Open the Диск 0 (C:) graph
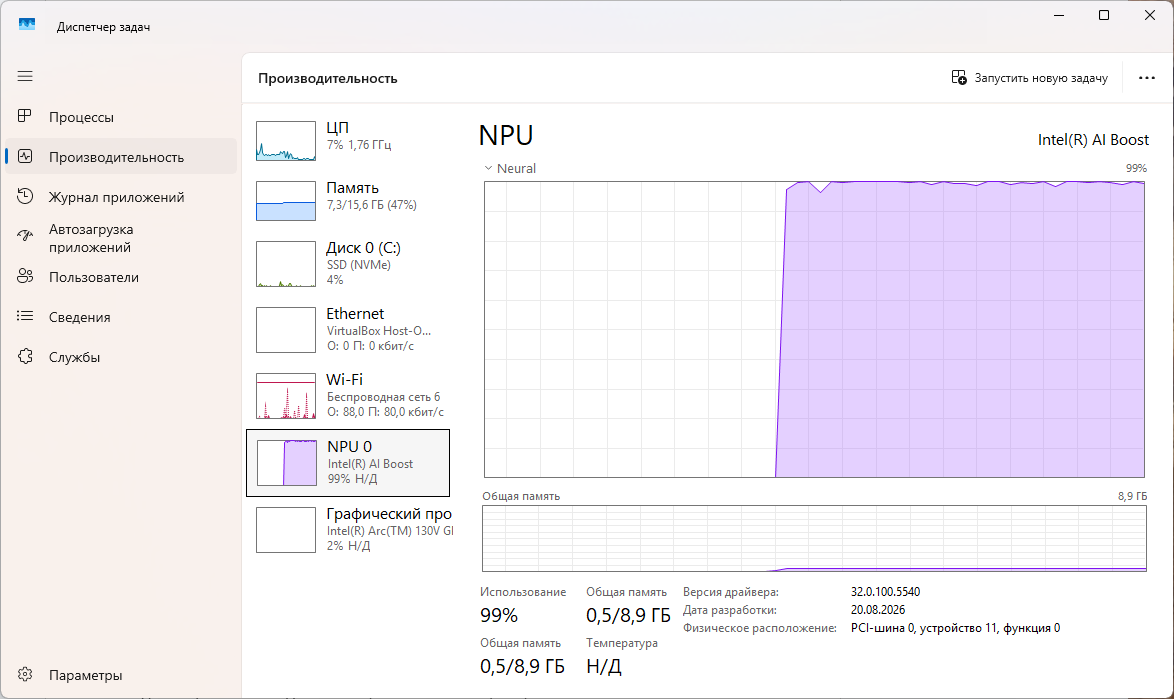Image resolution: width=1174 pixels, height=699 pixels. point(348,263)
